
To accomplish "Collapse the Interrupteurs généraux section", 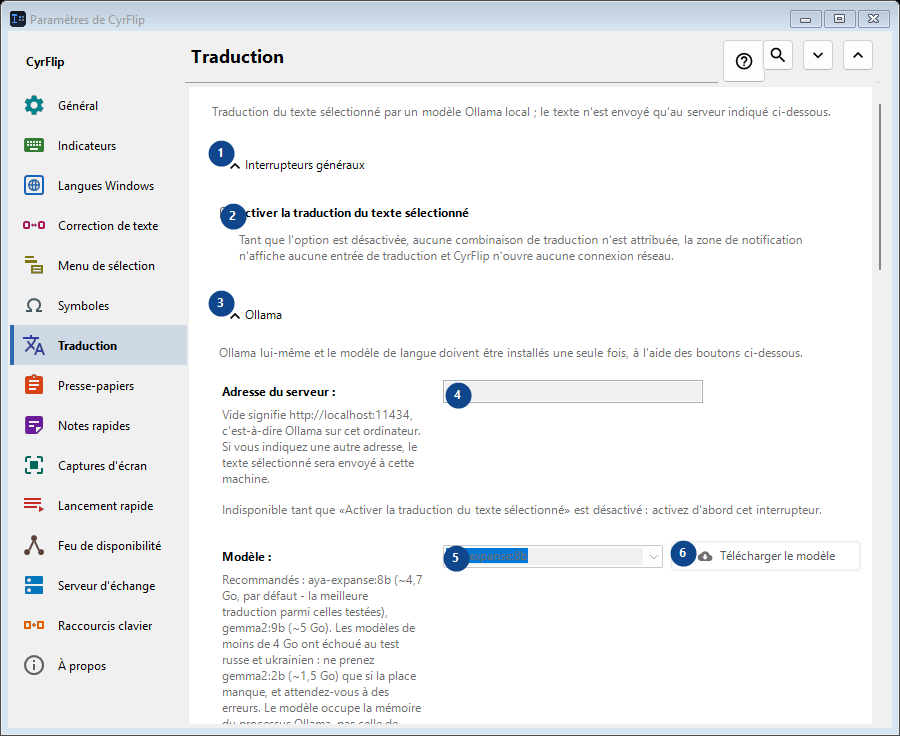I will coord(298,165).
